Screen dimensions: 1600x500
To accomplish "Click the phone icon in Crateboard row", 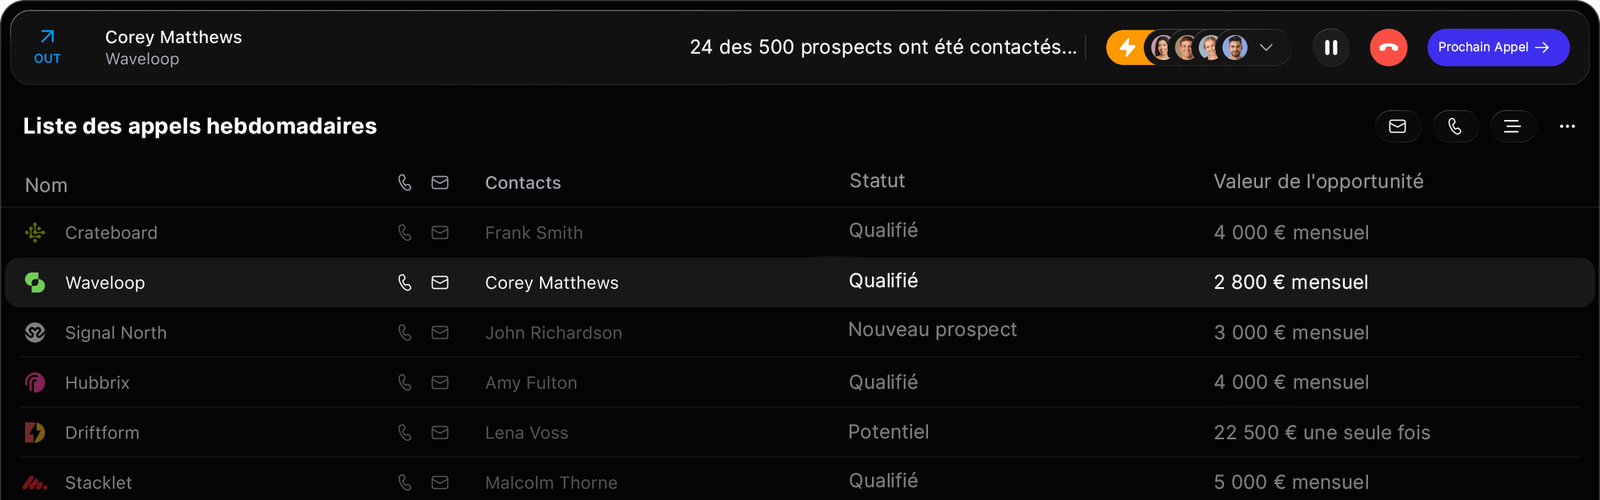I will coord(405,233).
